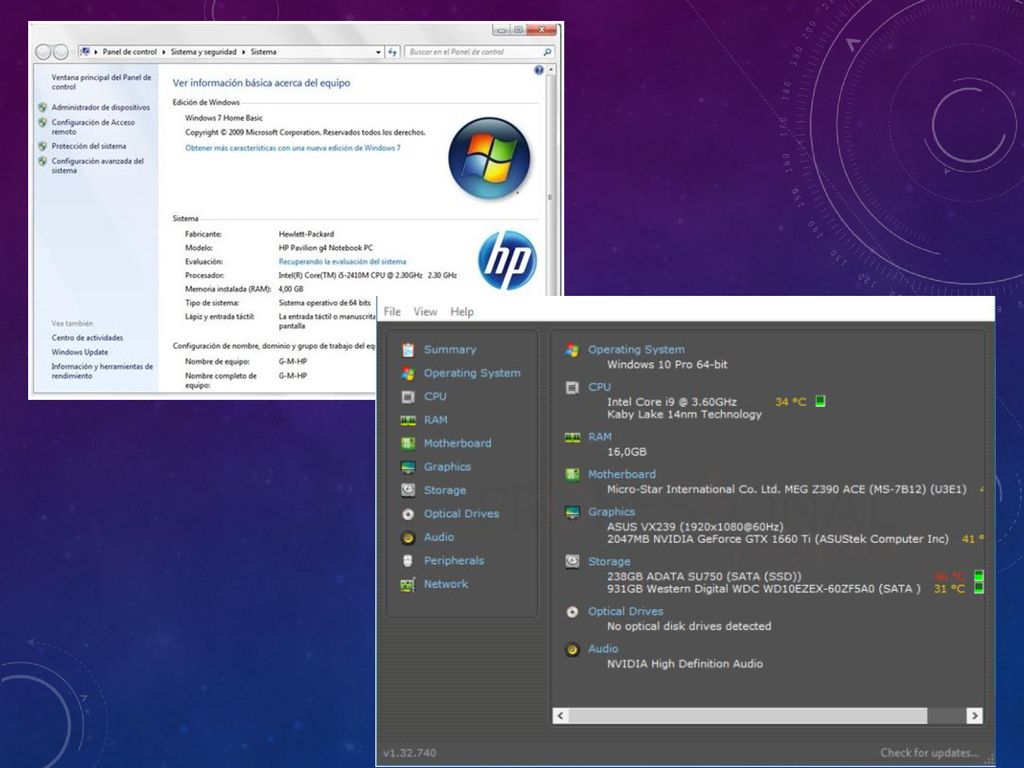Click the Speccy horizontal scrollbar thumb

click(748, 716)
